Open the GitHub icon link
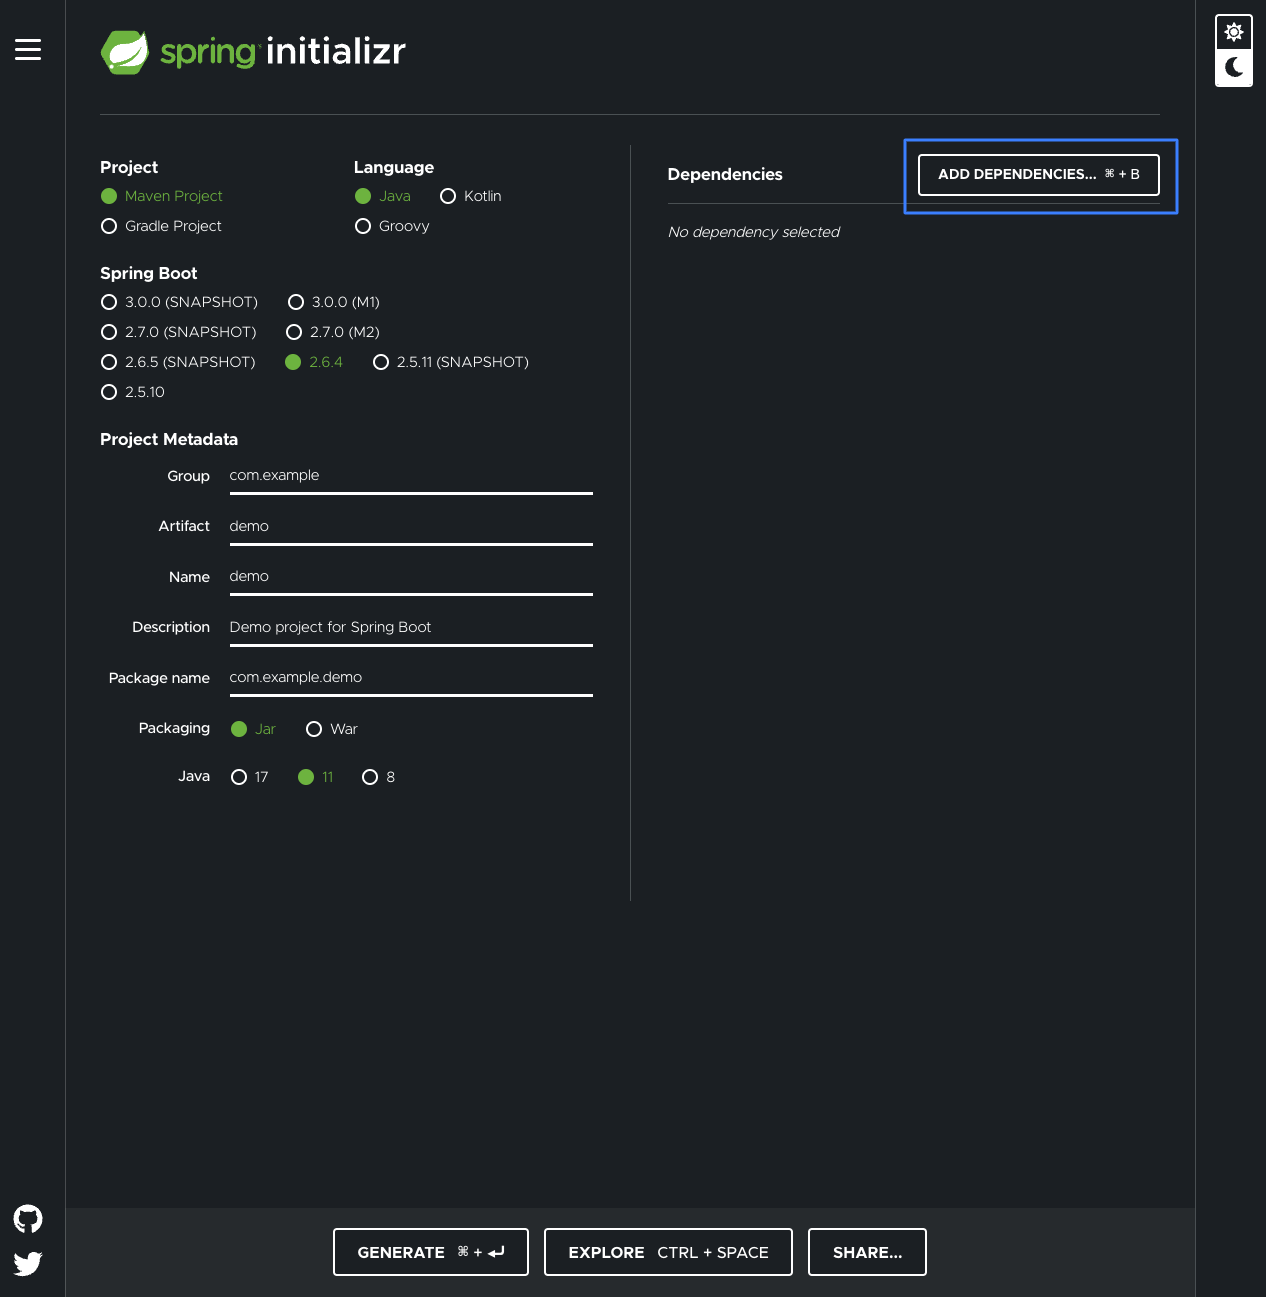This screenshot has width=1266, height=1297. pyautogui.click(x=28, y=1219)
